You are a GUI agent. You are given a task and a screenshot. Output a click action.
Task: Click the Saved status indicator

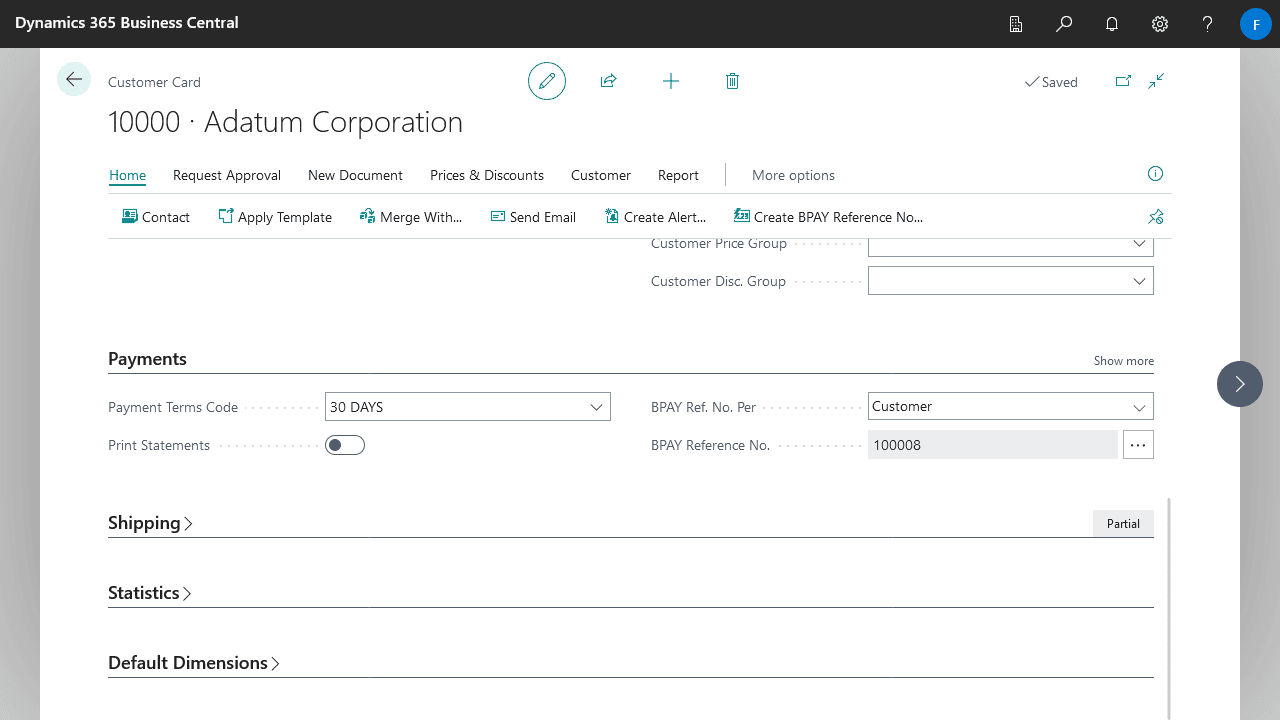click(x=1051, y=82)
